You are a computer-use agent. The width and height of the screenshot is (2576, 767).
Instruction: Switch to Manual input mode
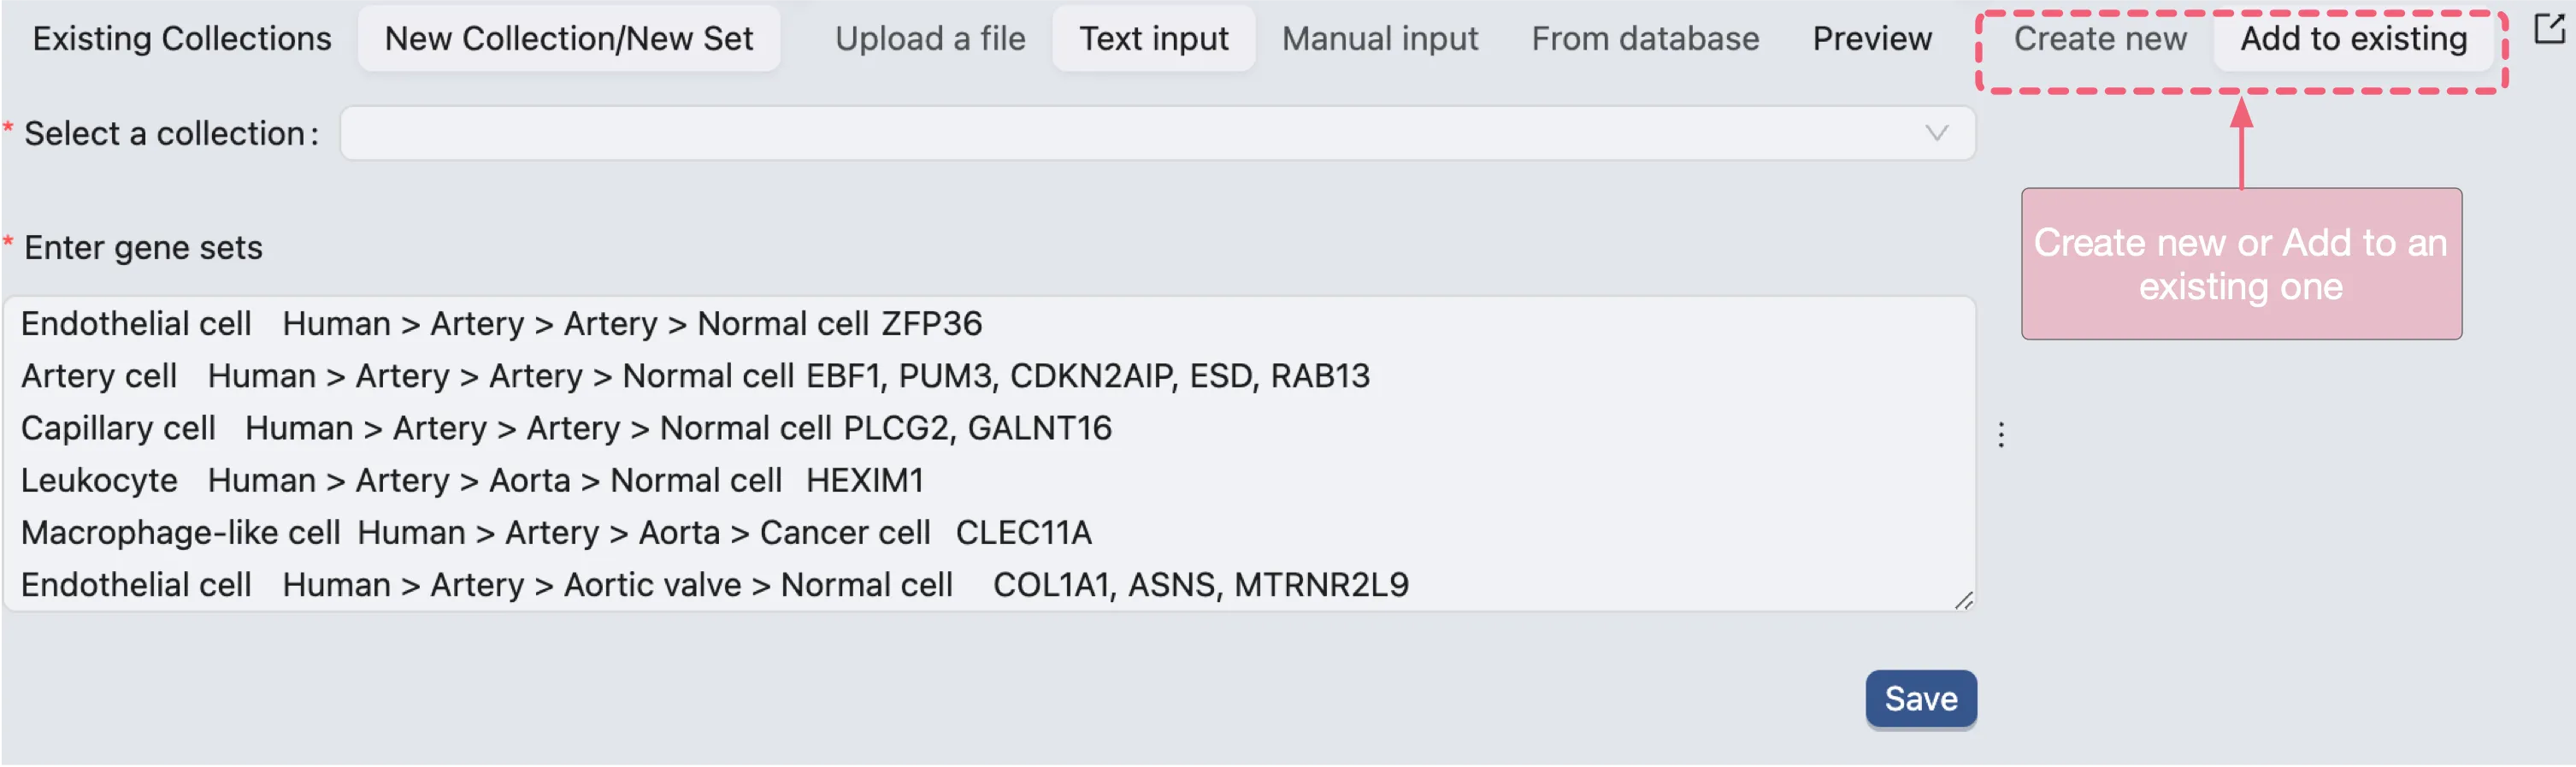pos(1379,38)
